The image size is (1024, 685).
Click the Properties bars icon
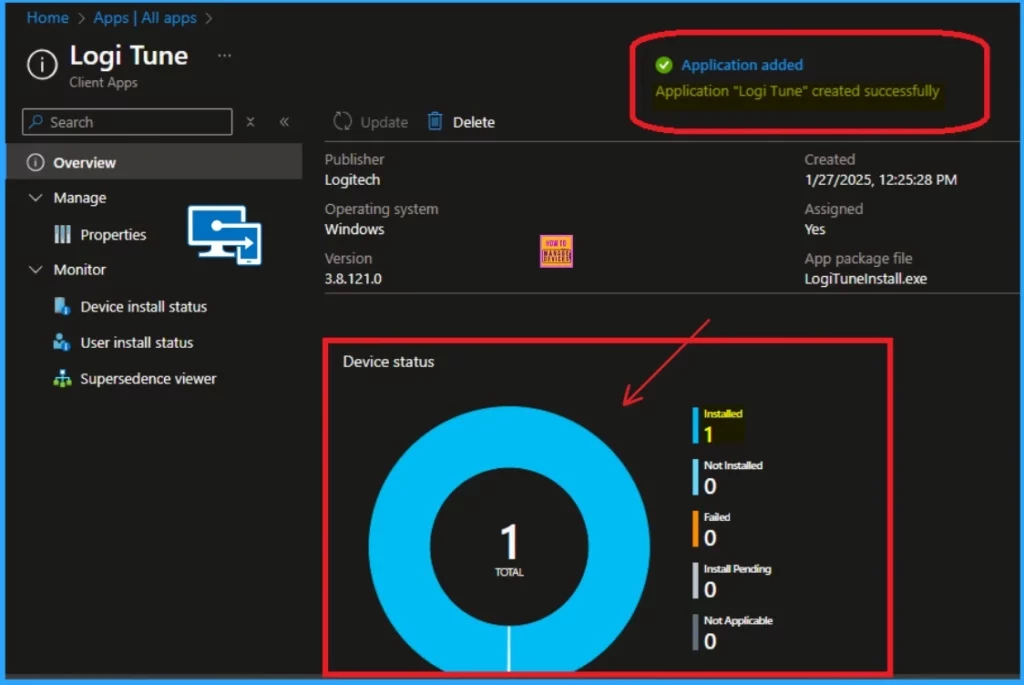tap(62, 234)
